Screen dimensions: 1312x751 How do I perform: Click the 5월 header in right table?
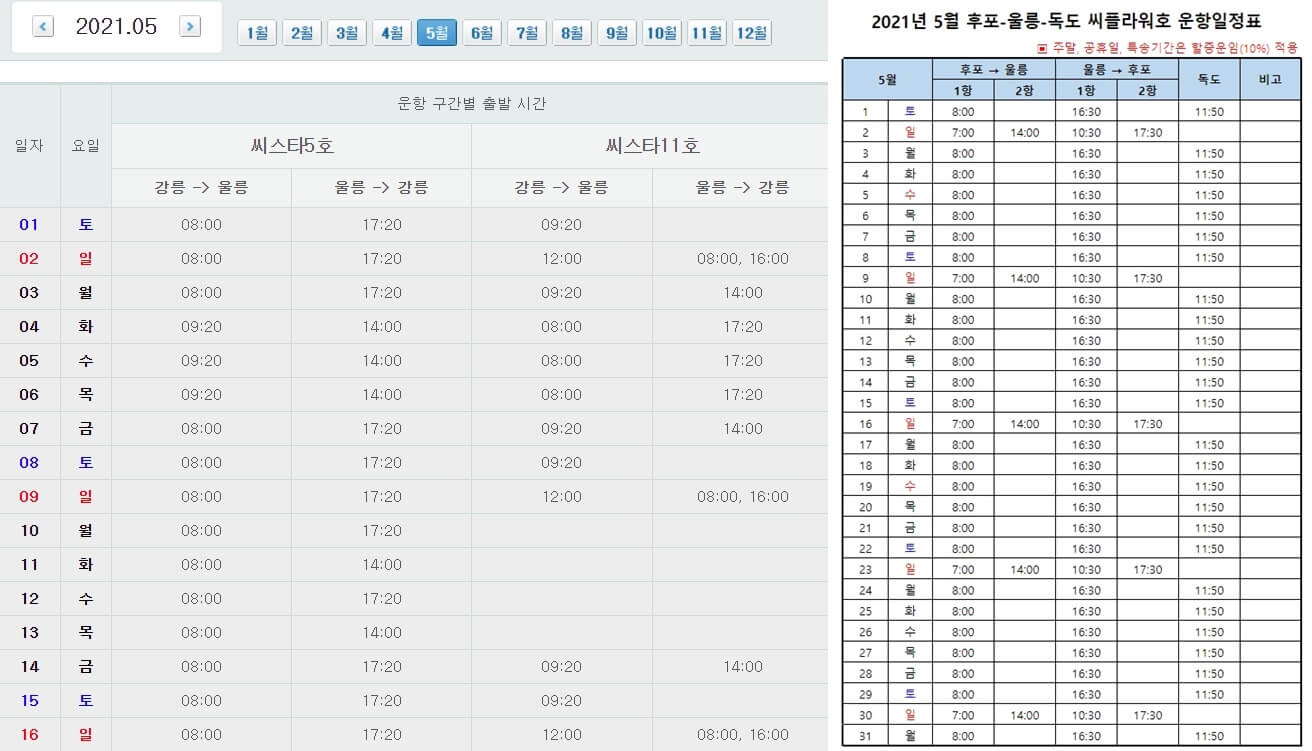[x=888, y=80]
